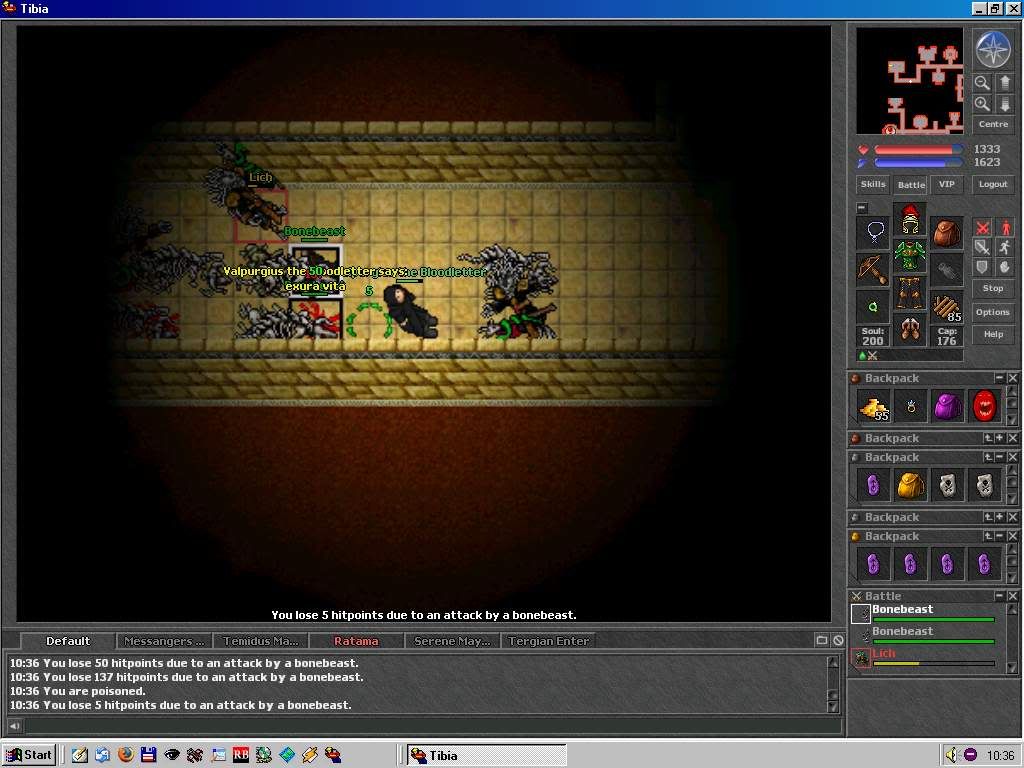Click the Centre minimap button

pyautogui.click(x=993, y=124)
